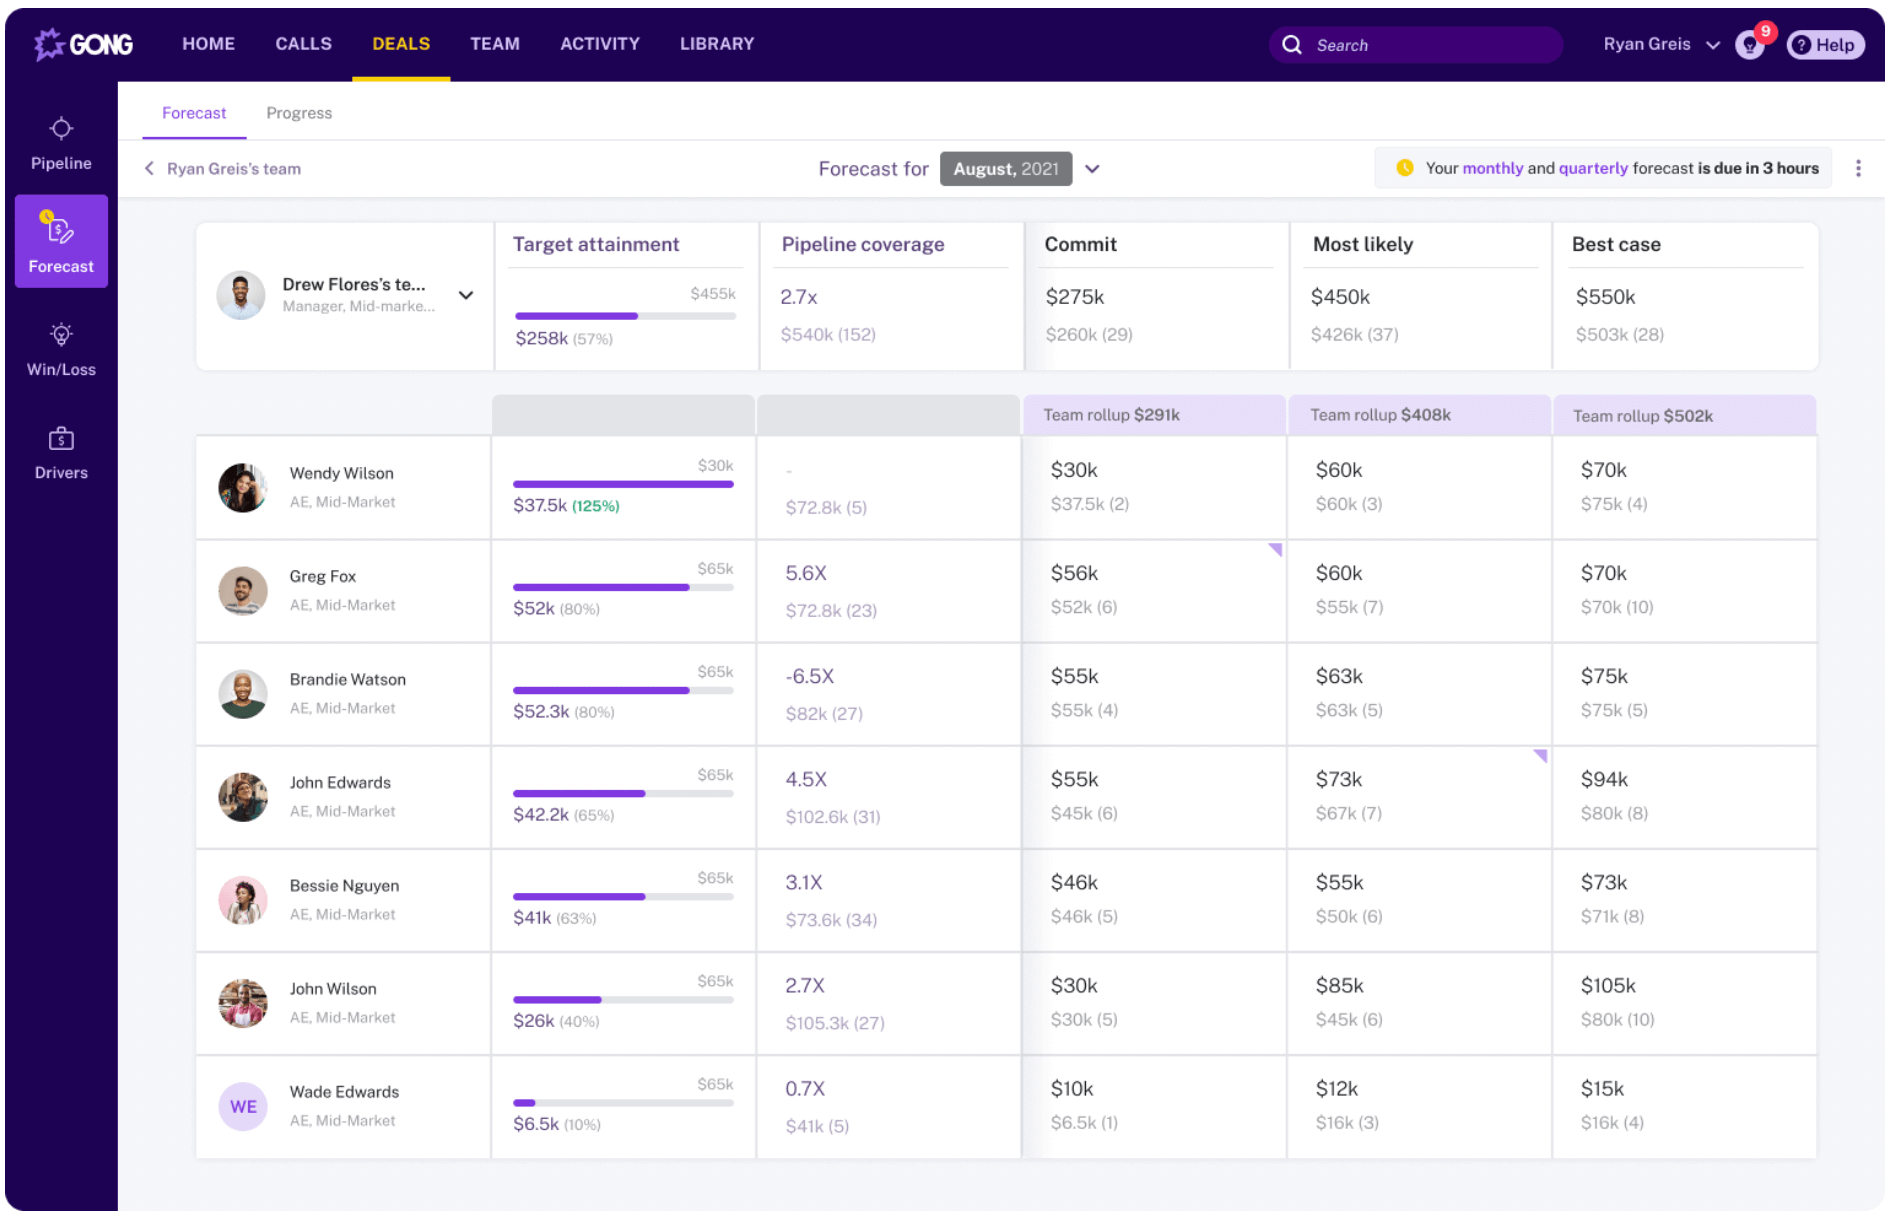Viewport: 1896px width, 1228px height.
Task: Click Wendy Wilson's target attainment progress bar
Action: coord(622,484)
